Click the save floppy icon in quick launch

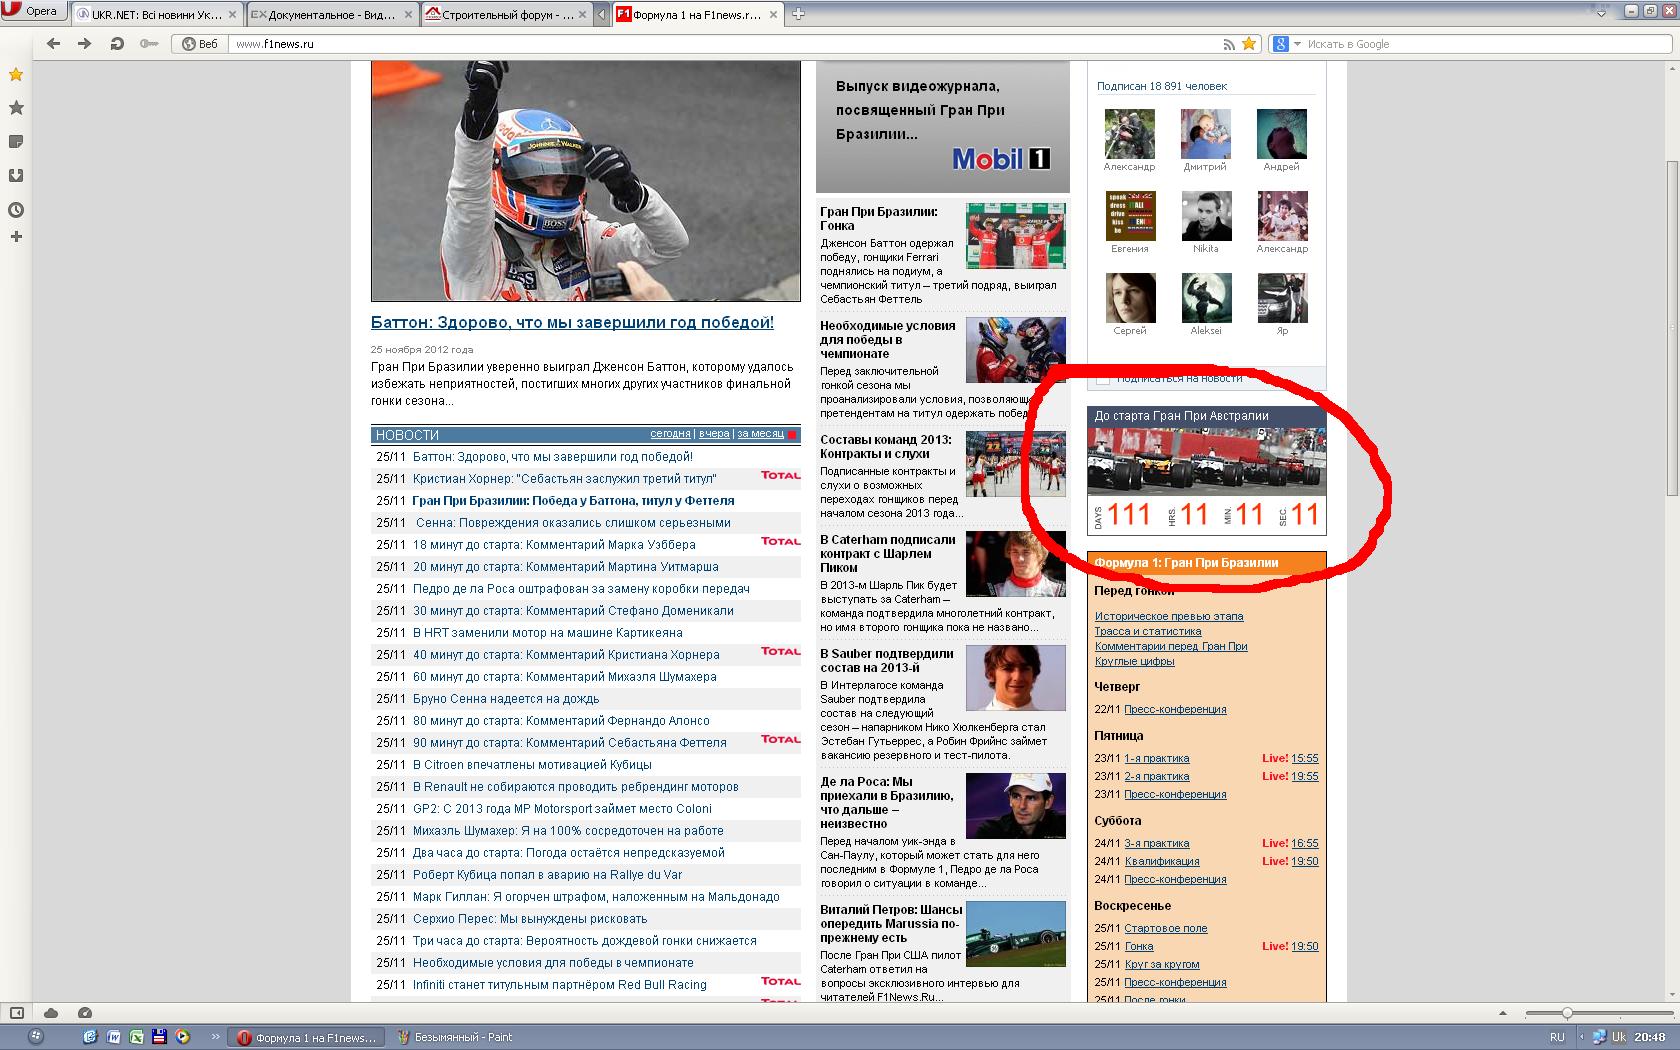[x=159, y=1037]
